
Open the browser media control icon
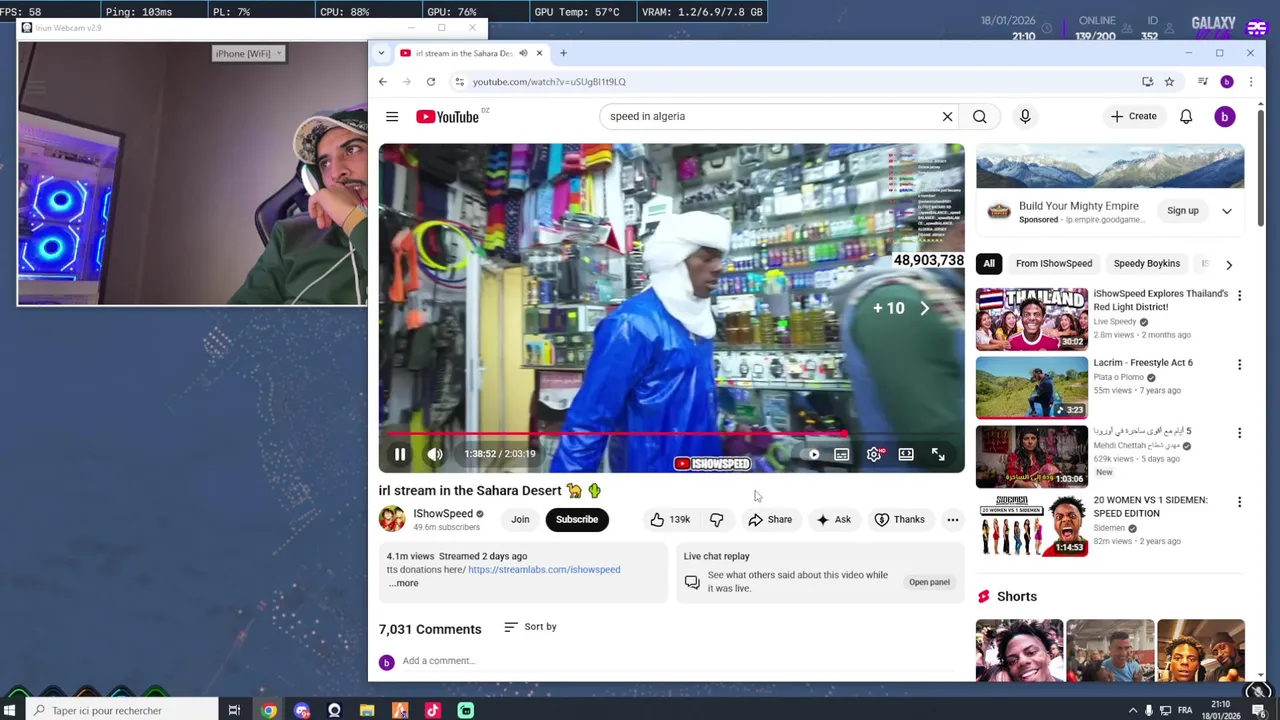click(1203, 82)
